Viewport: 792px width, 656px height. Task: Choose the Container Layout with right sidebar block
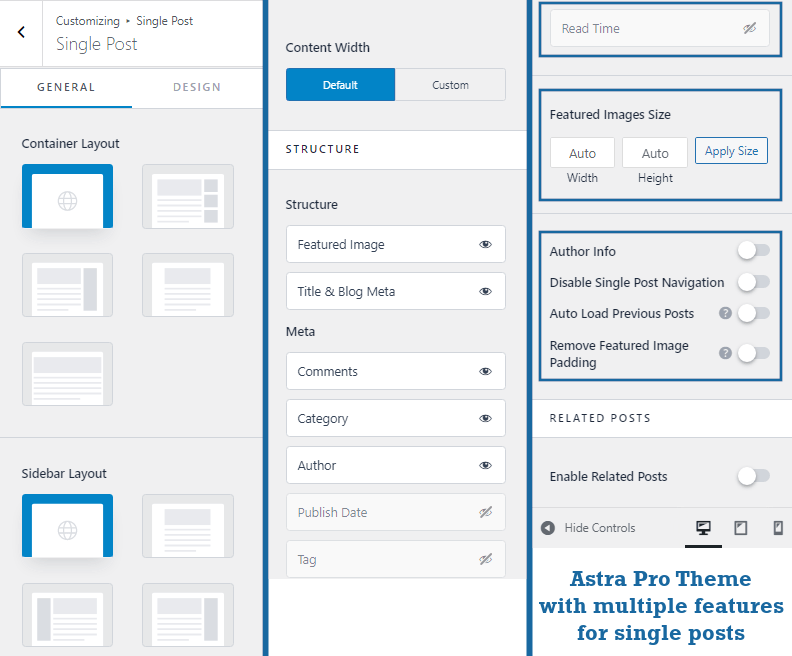67,285
